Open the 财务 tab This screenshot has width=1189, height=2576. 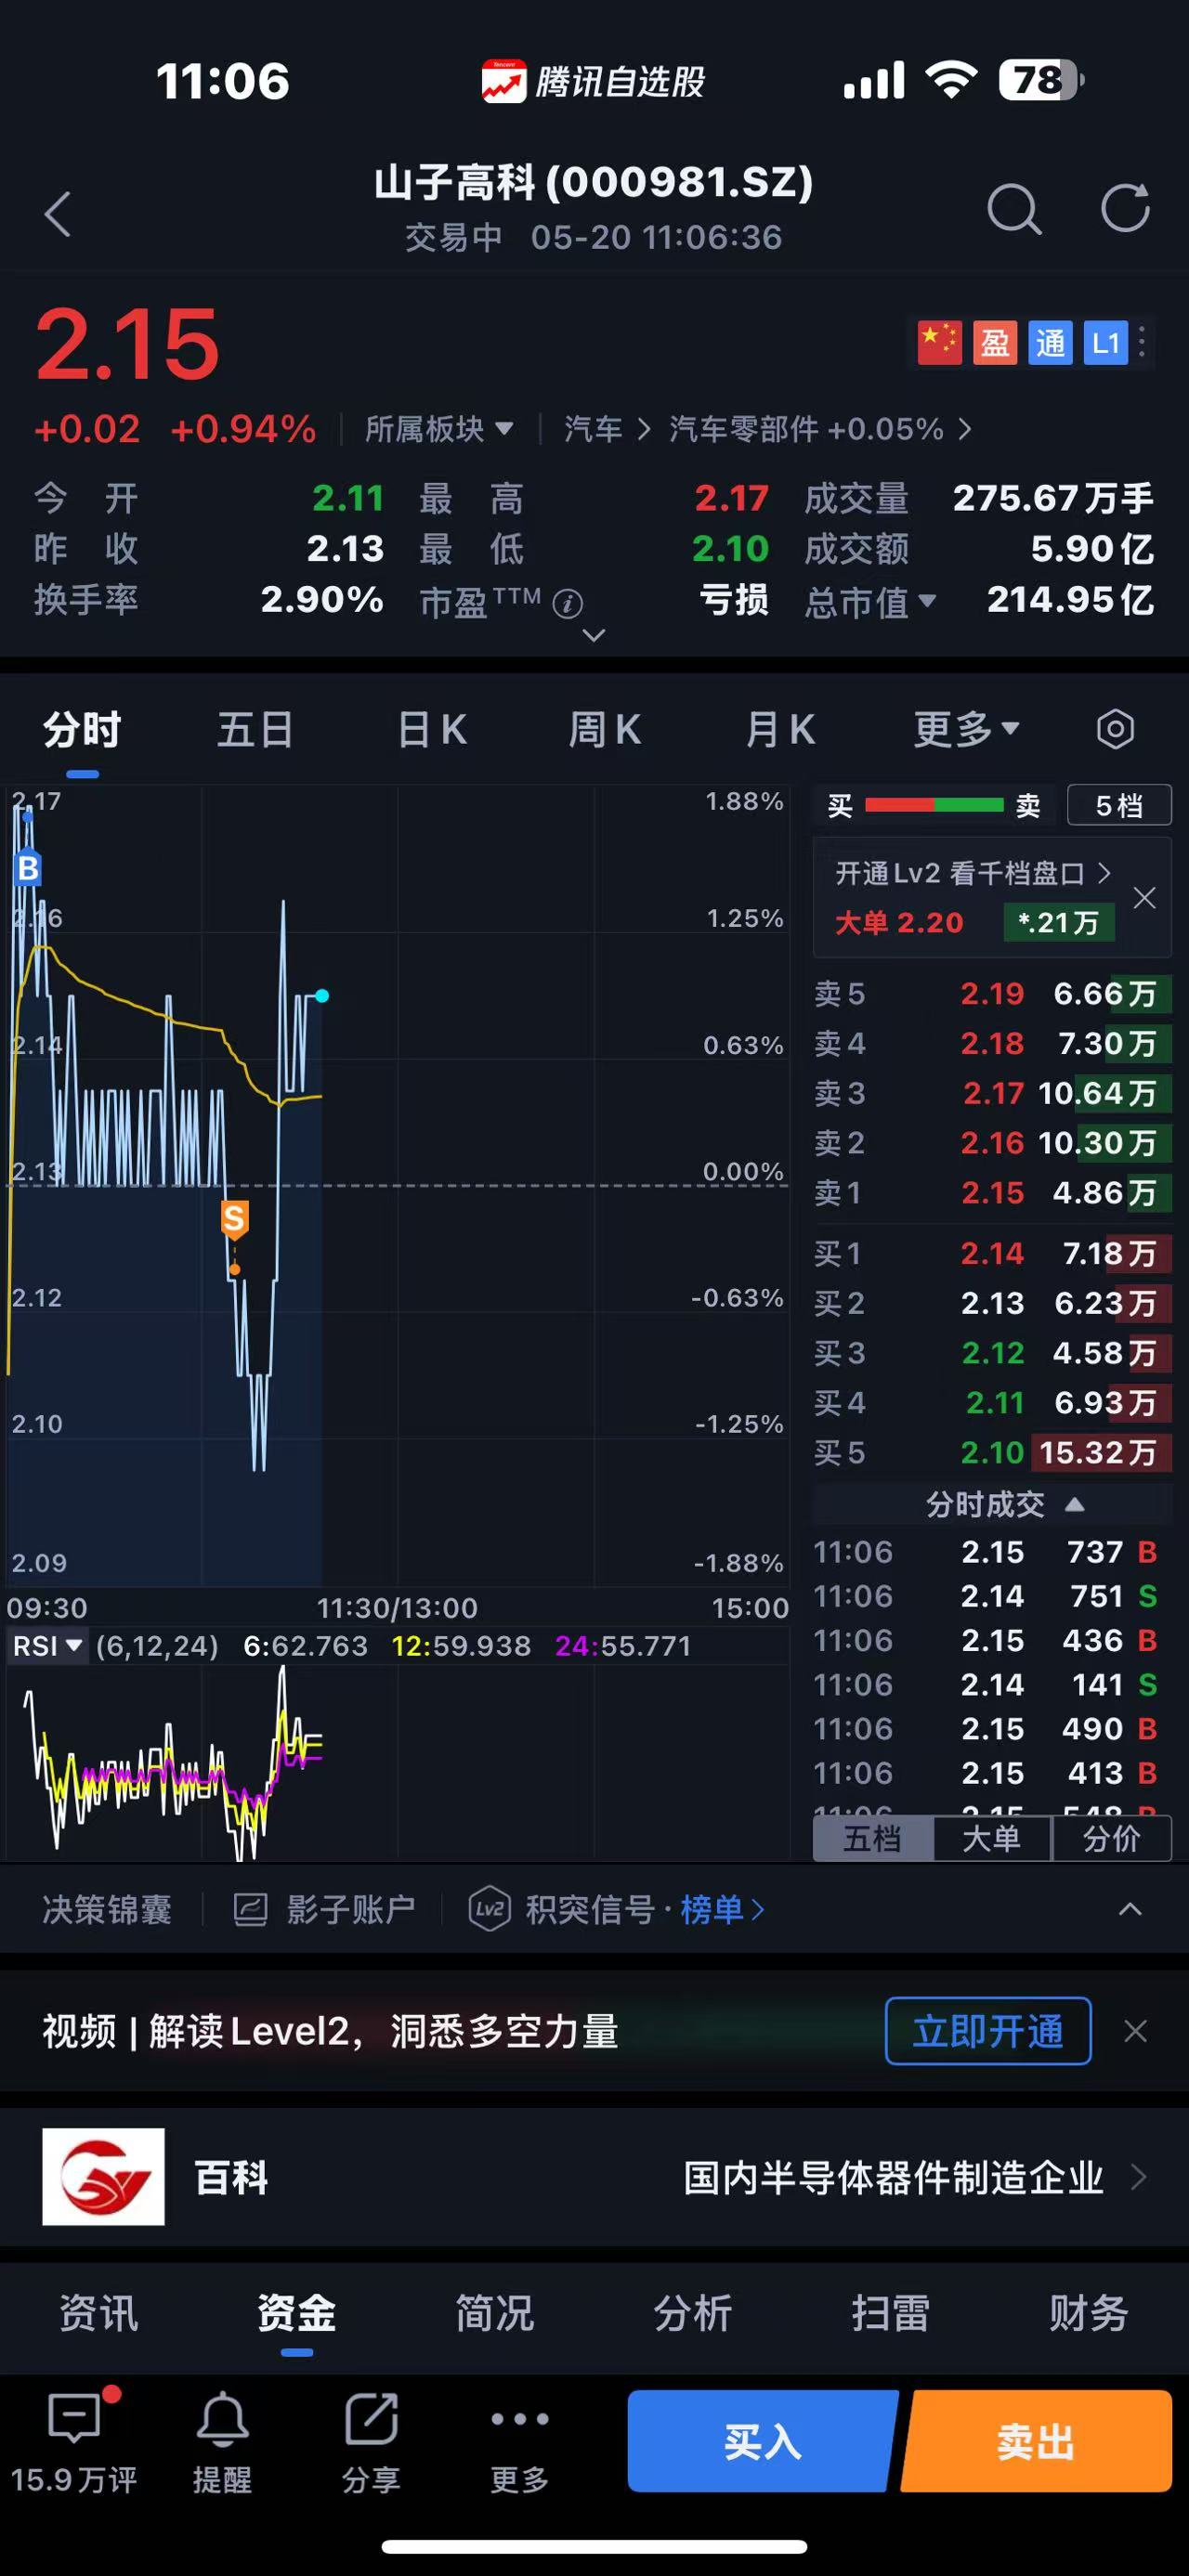click(x=1089, y=2313)
